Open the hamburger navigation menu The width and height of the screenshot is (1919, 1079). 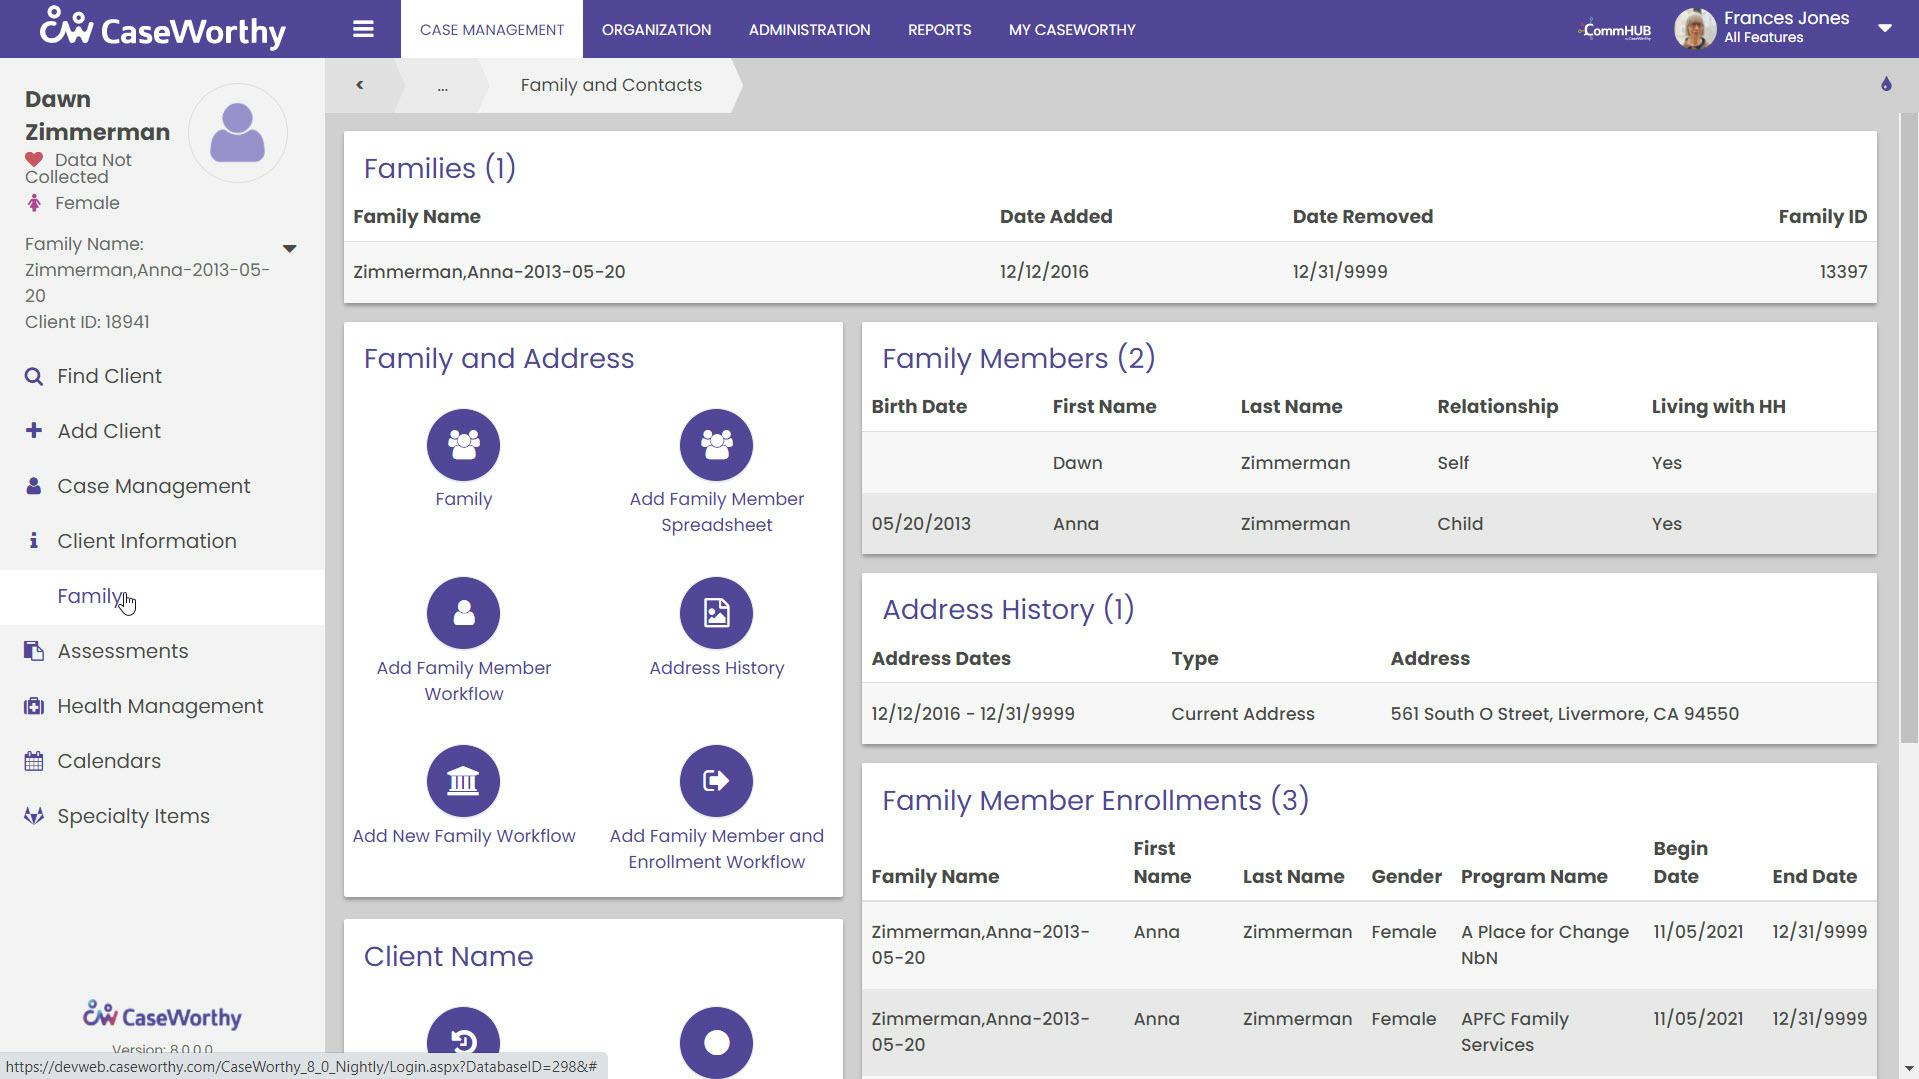pos(362,29)
